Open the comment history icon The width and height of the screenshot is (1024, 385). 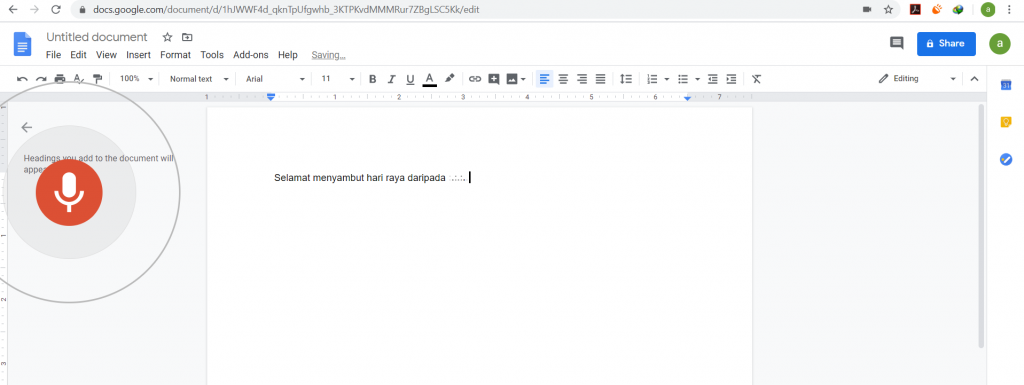pyautogui.click(x=897, y=44)
